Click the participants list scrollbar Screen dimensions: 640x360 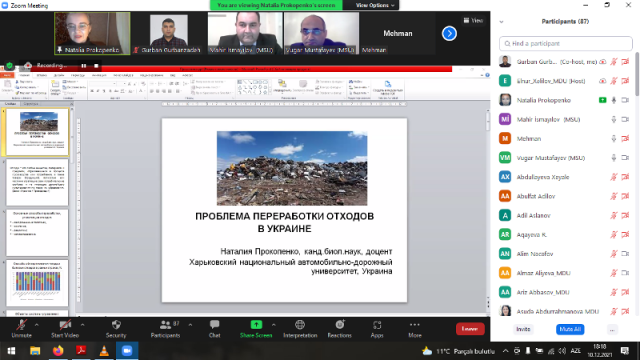pyautogui.click(x=637, y=74)
